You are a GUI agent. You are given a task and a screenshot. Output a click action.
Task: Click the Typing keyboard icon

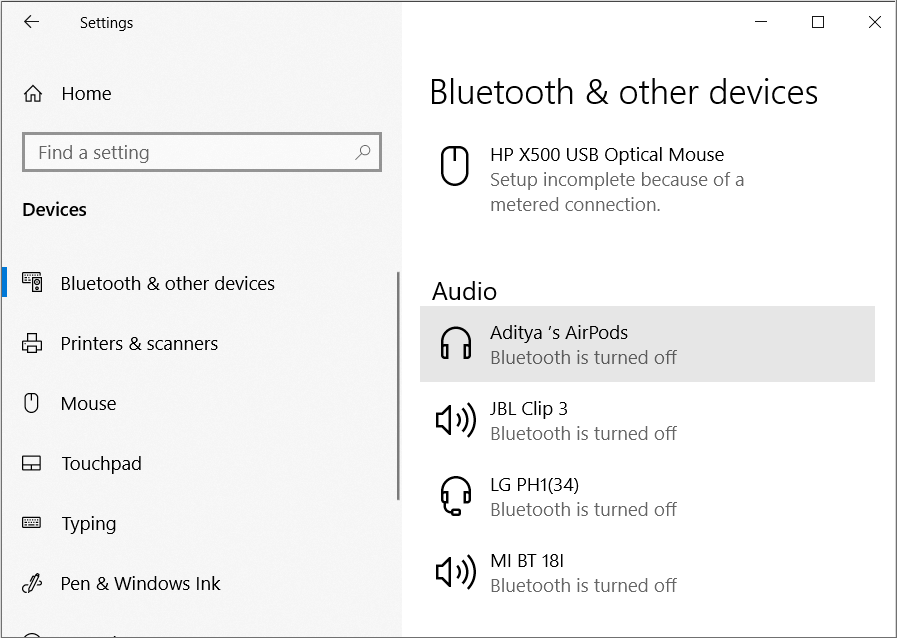click(x=31, y=522)
